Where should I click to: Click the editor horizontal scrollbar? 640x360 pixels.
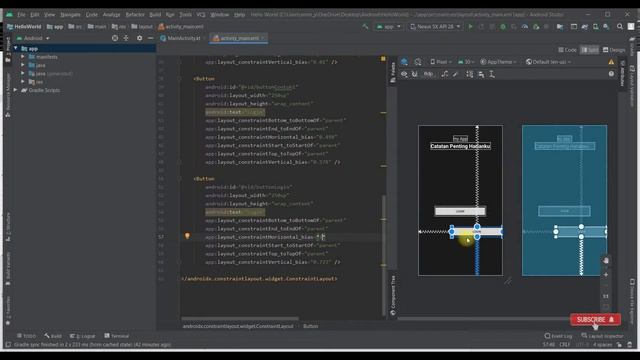pyautogui.click(x=240, y=318)
